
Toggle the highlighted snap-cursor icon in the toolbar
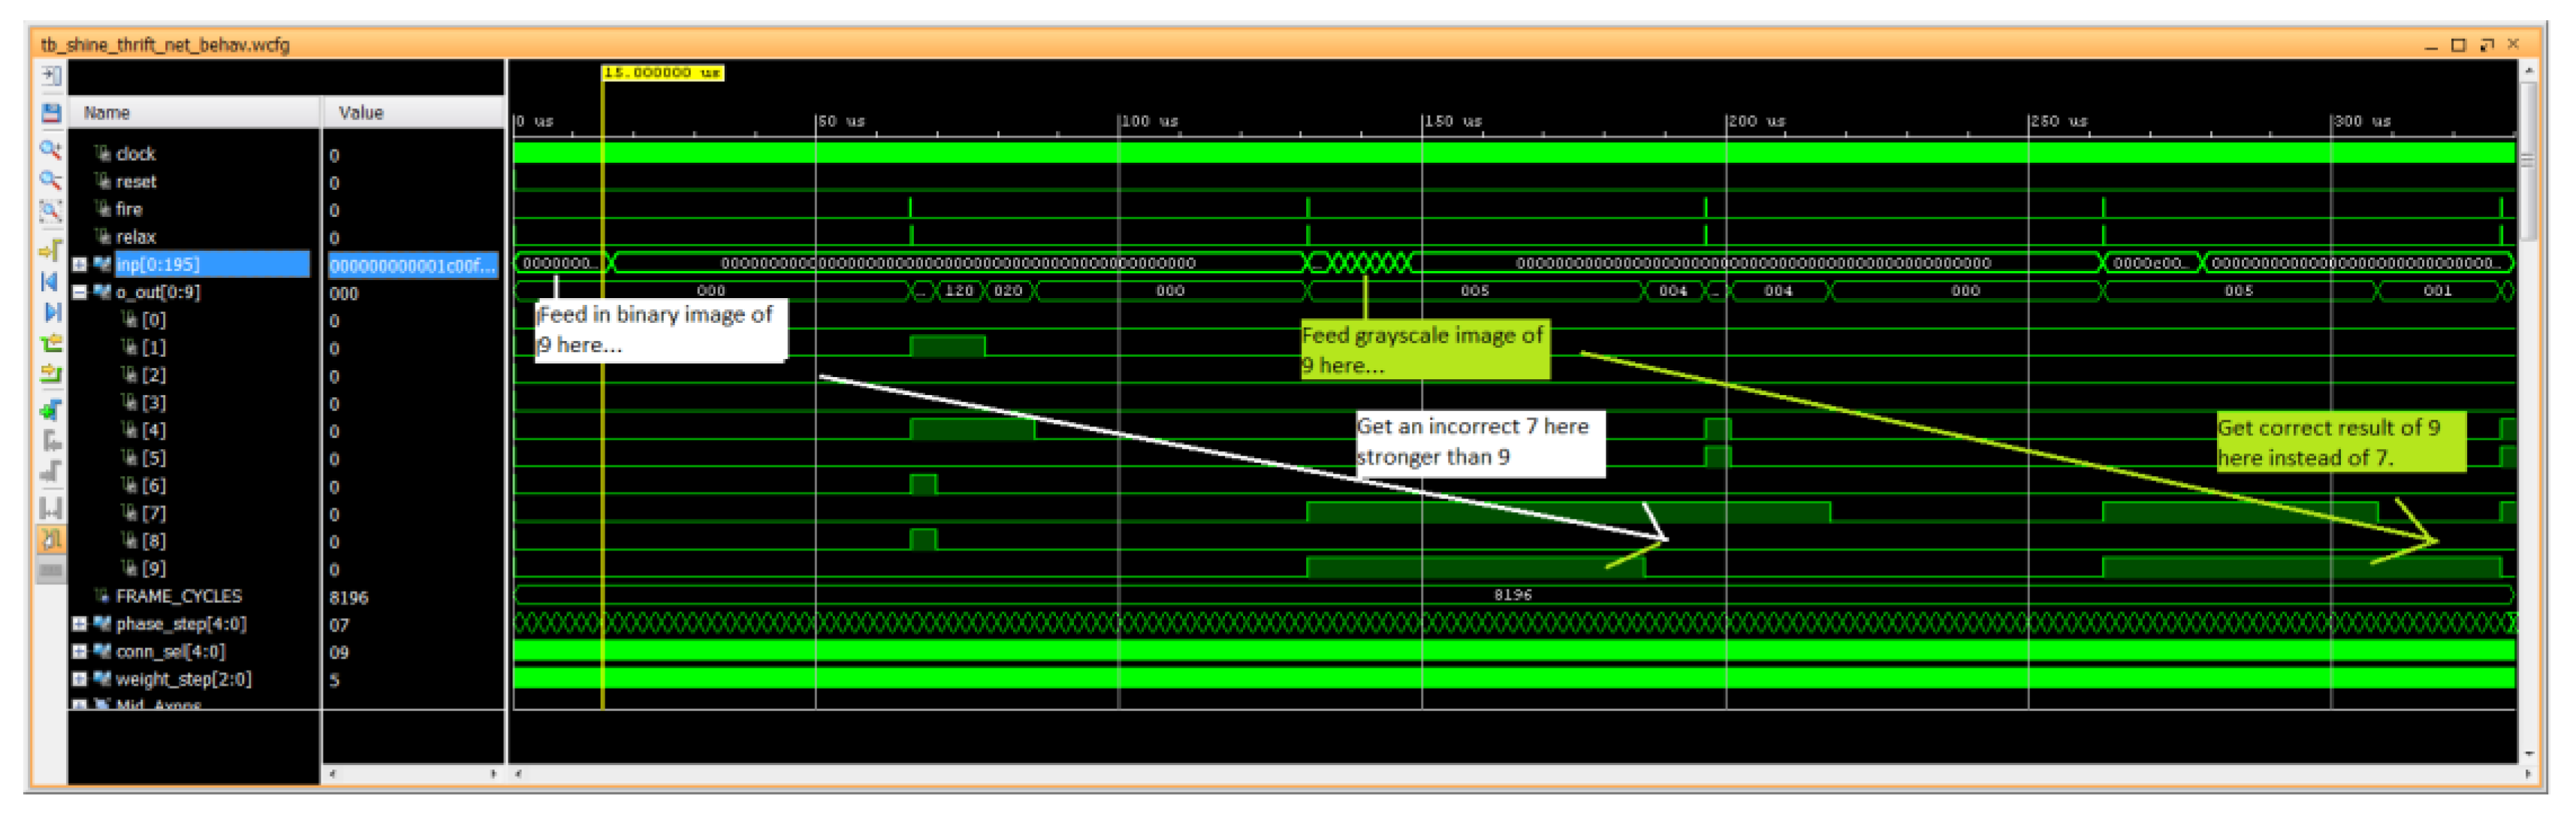50,540
